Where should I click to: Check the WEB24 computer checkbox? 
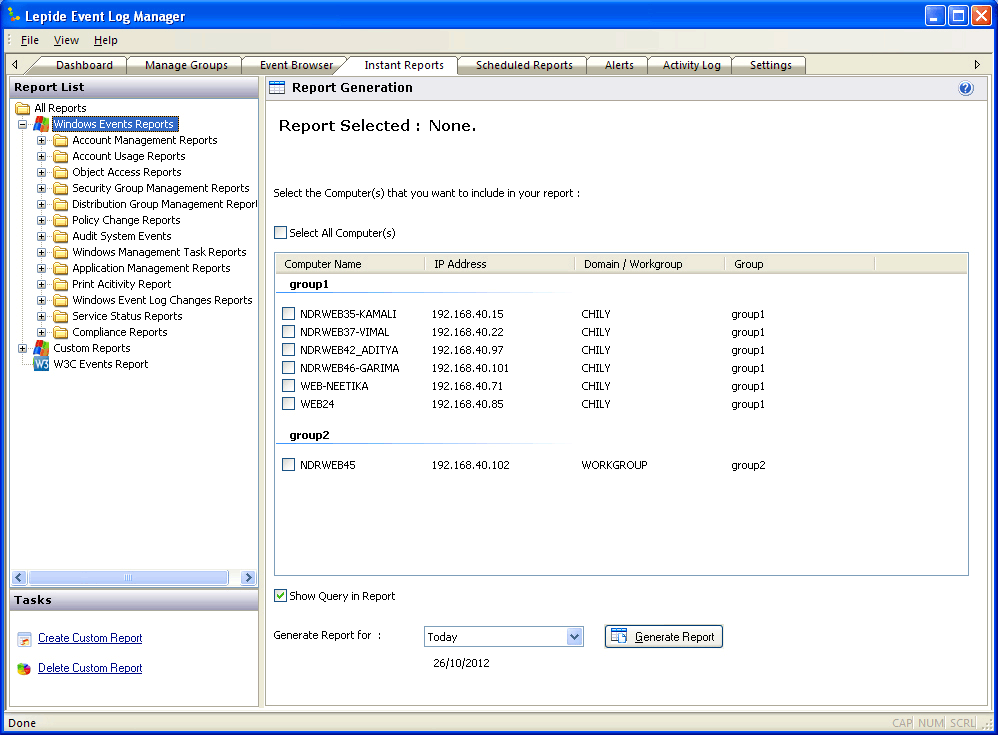(x=288, y=403)
